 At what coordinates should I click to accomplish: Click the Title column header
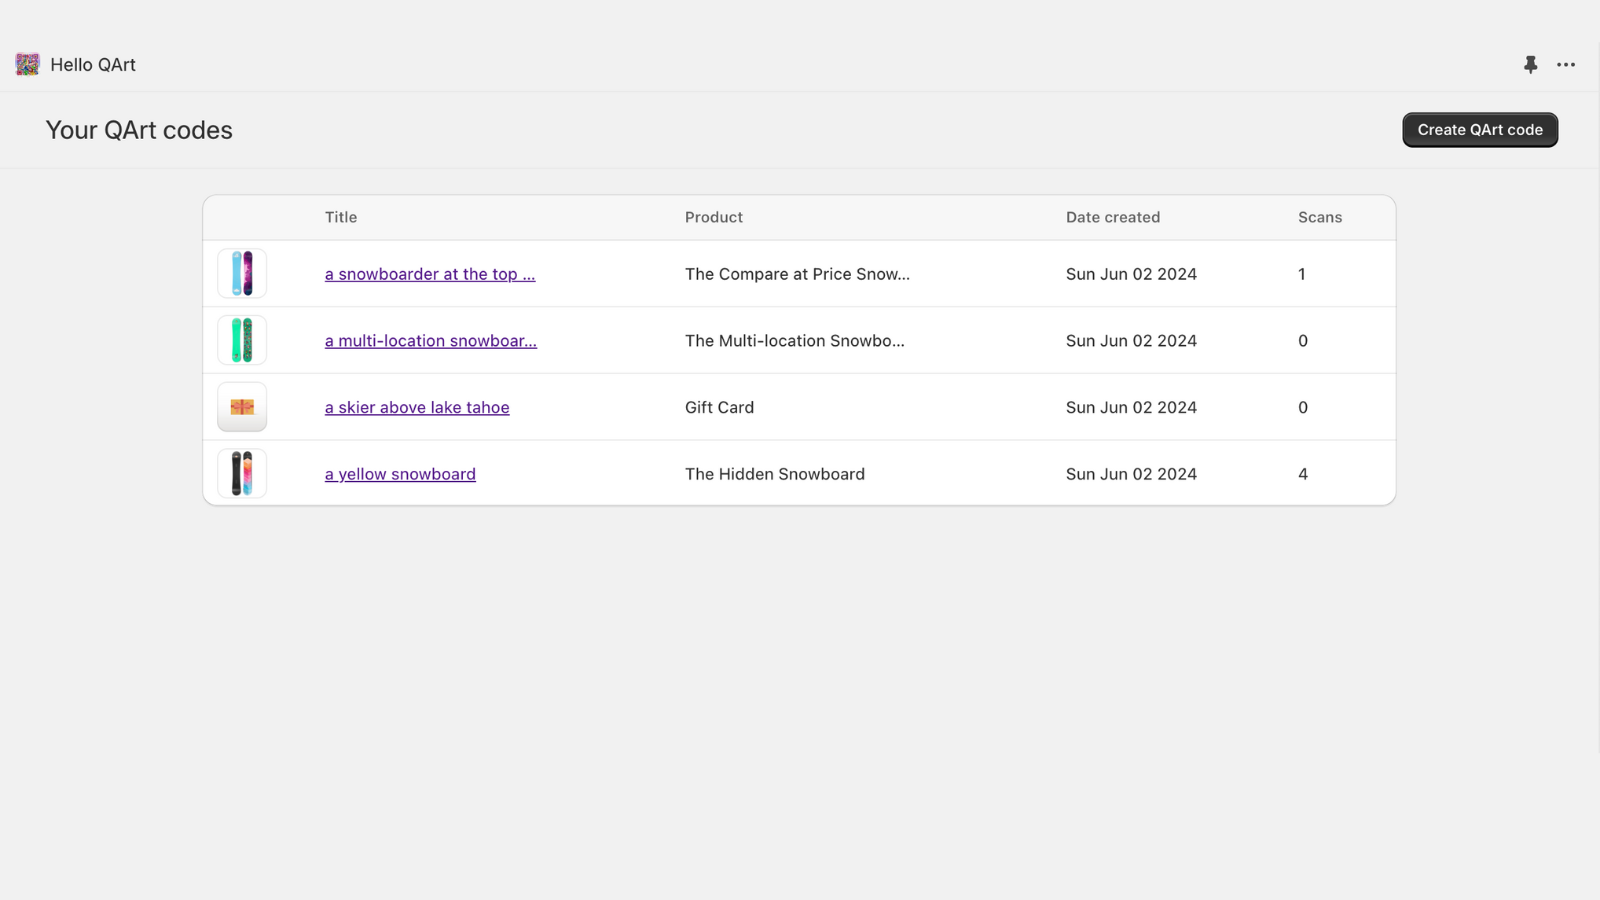pyautogui.click(x=341, y=217)
